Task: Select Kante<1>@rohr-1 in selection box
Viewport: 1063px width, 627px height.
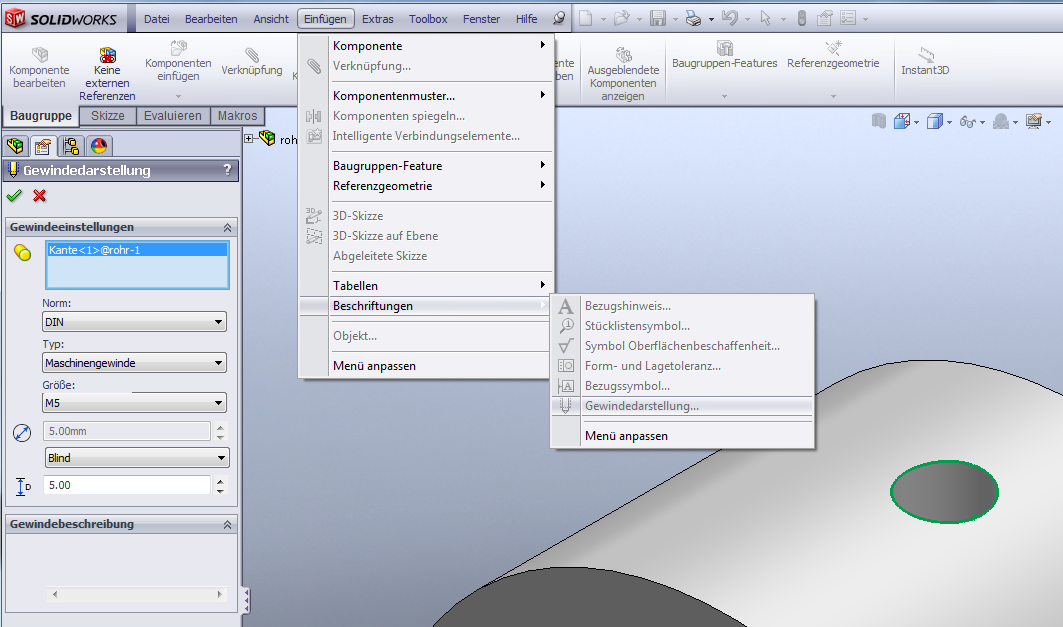Action: (x=95, y=250)
